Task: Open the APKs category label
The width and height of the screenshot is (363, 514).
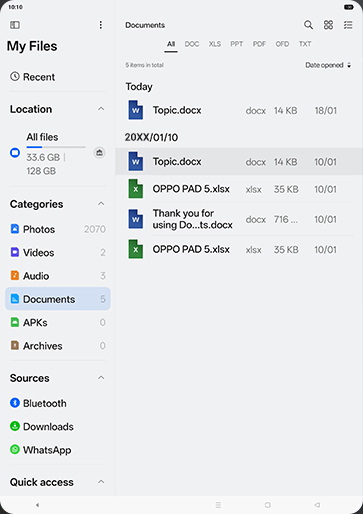Action: (35, 323)
